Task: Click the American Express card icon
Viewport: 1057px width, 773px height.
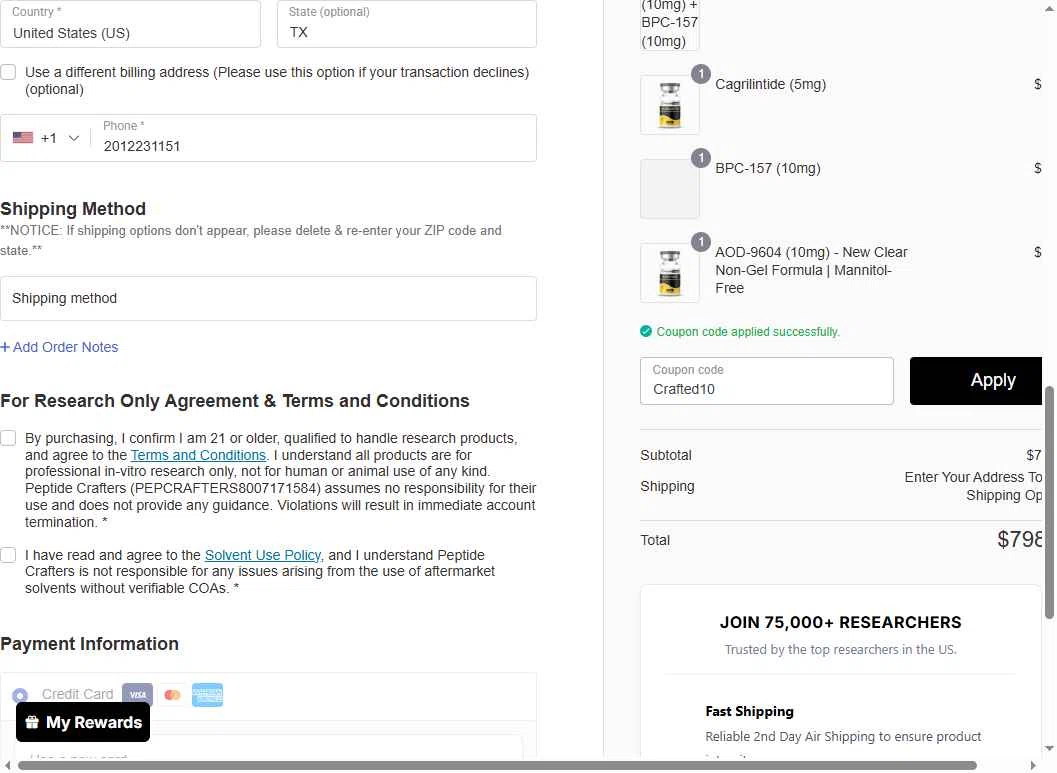Action: 208,694
